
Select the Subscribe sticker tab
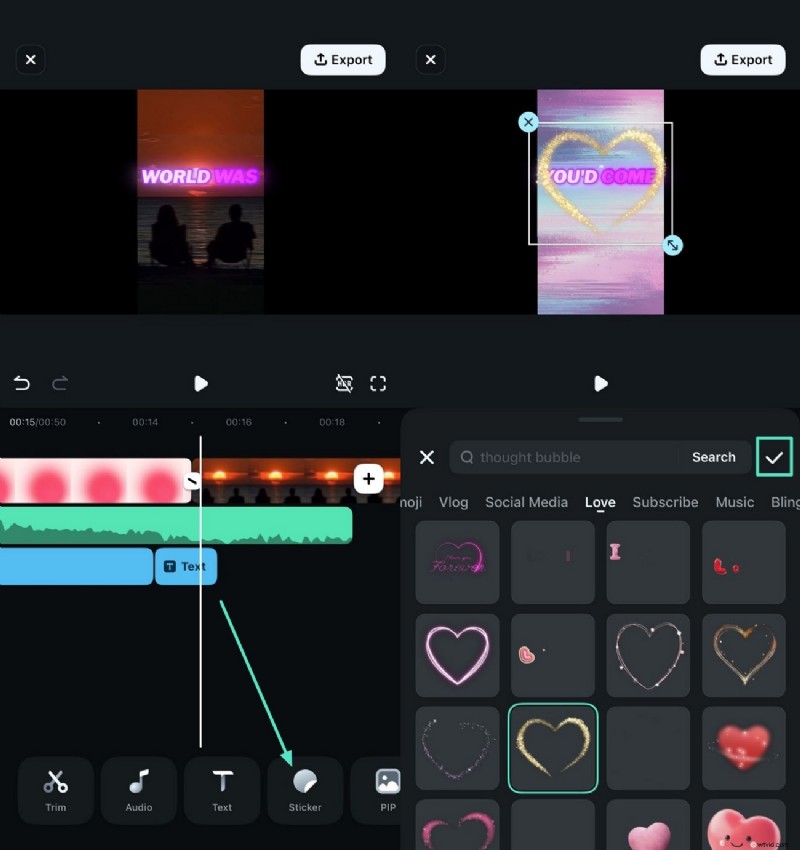pos(665,502)
